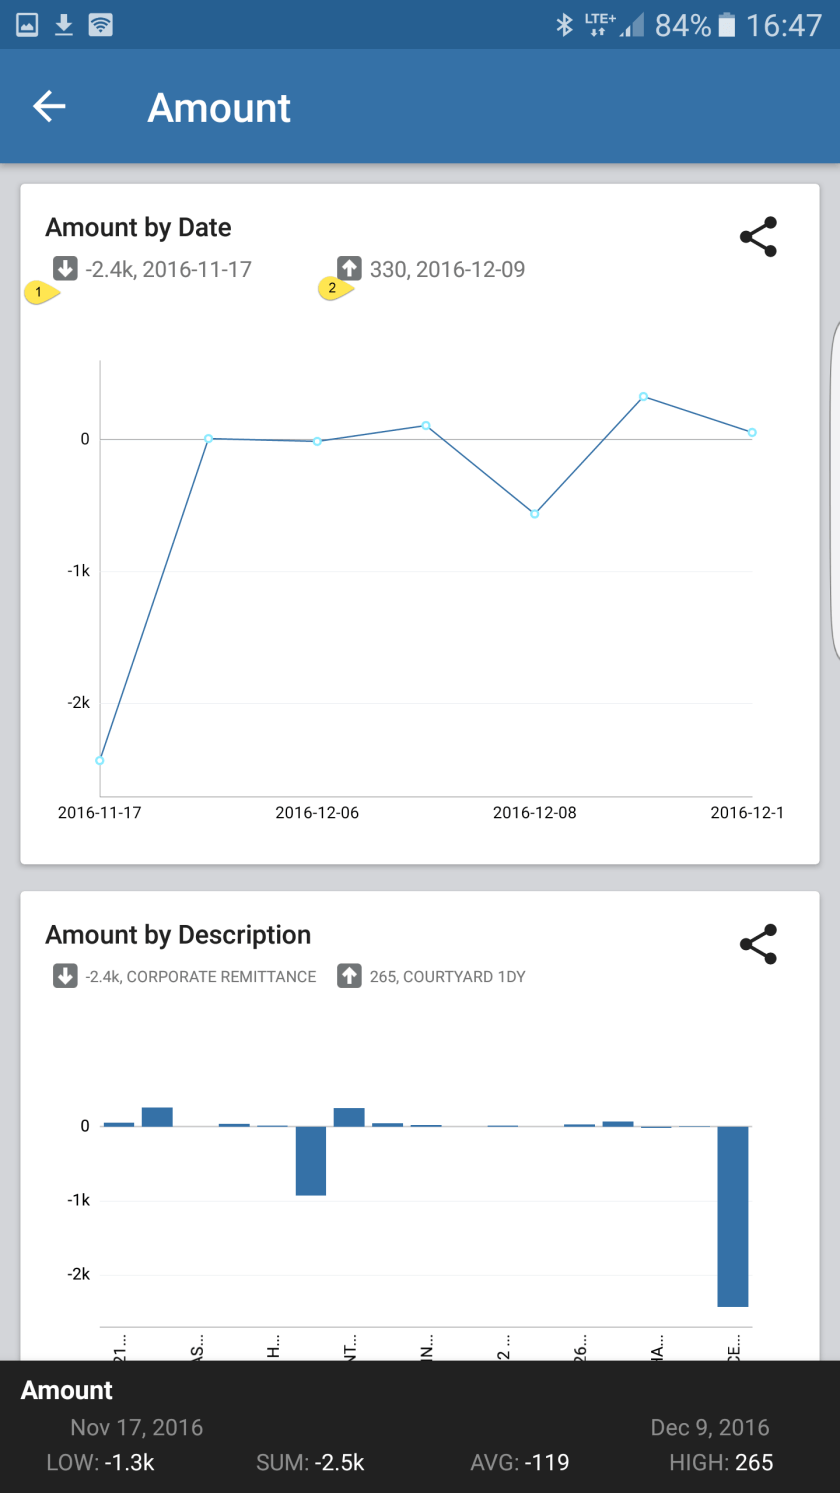Click yellow annotation marker 2
This screenshot has width=840, height=1493.
334,288
